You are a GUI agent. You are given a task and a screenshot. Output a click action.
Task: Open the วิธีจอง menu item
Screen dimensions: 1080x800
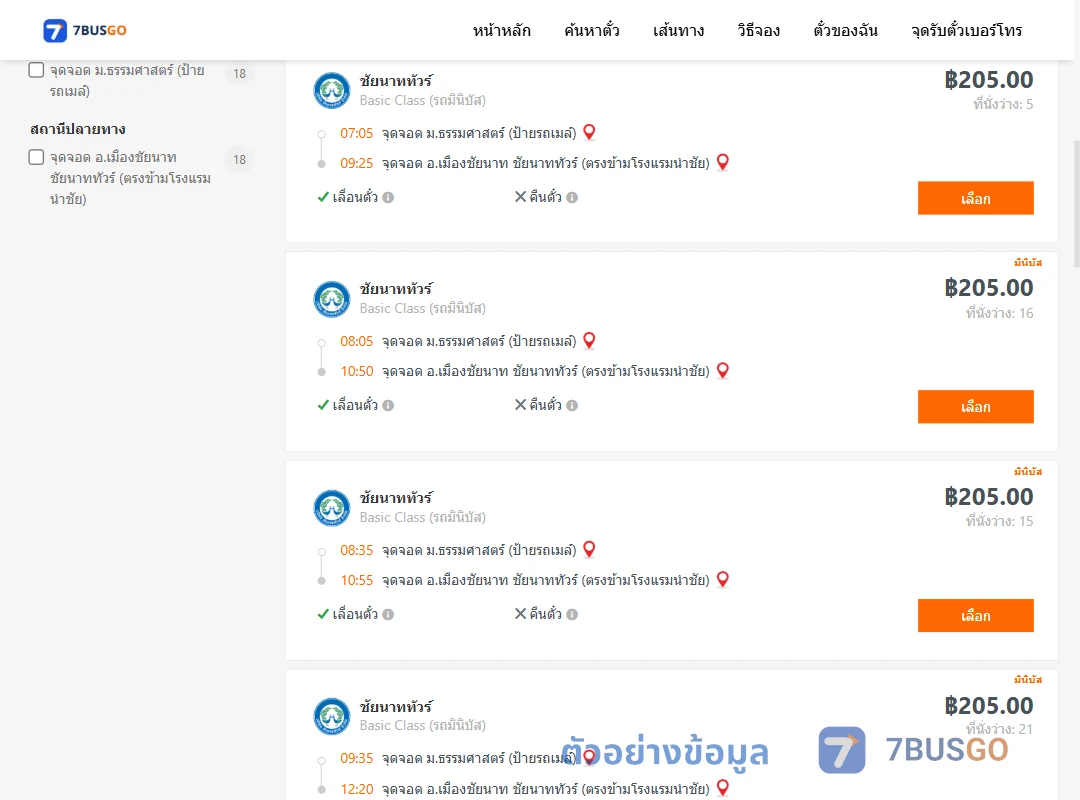[758, 30]
